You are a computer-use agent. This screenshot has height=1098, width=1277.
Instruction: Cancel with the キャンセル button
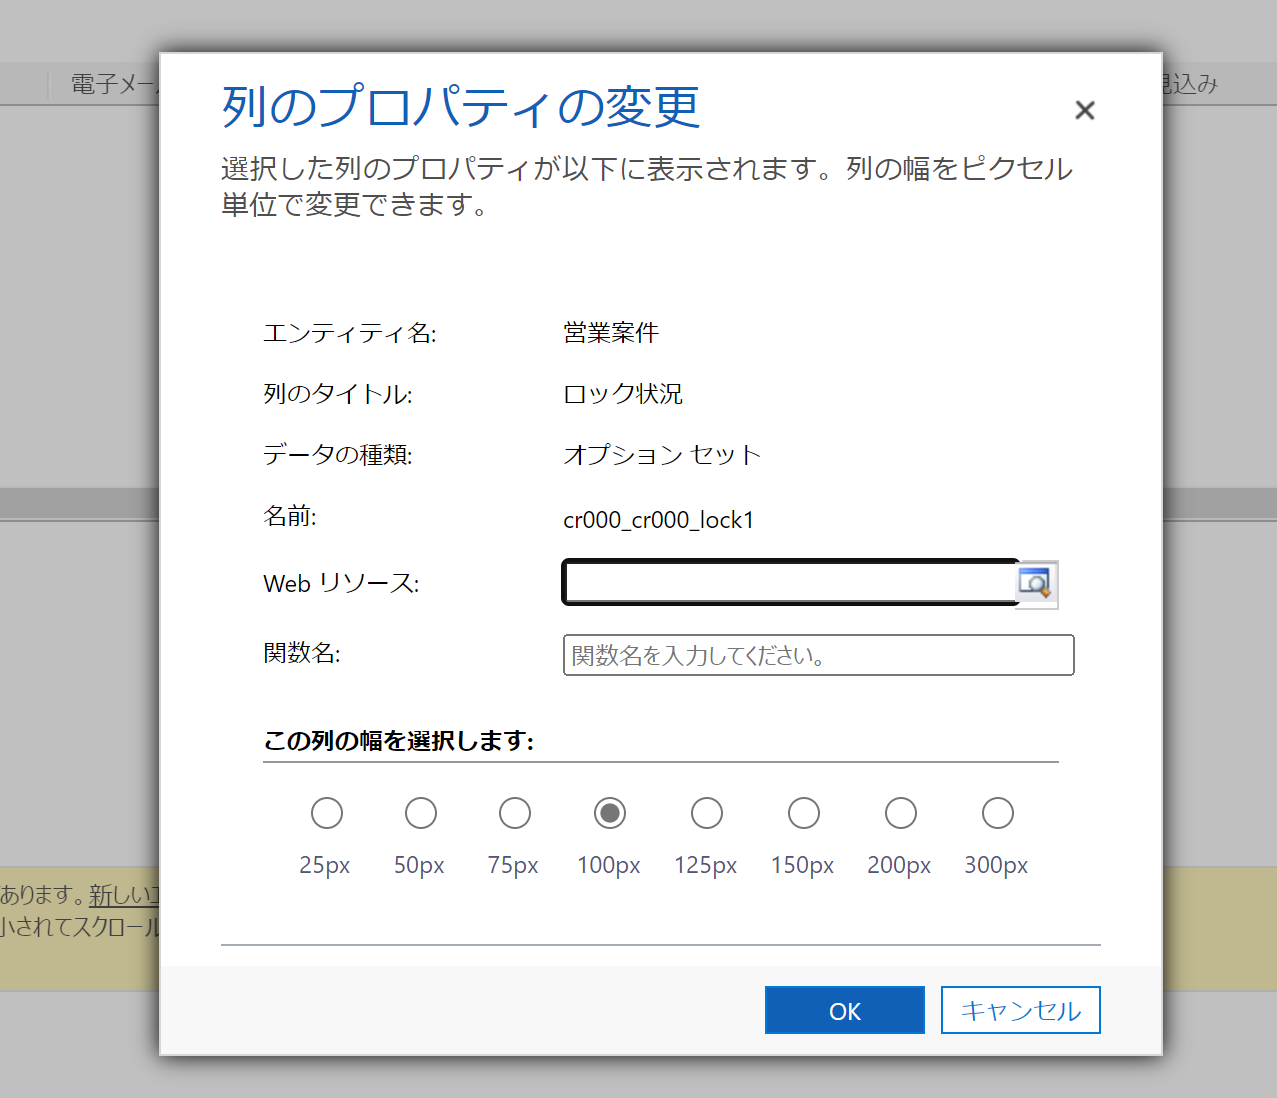pyautogui.click(x=1021, y=1010)
